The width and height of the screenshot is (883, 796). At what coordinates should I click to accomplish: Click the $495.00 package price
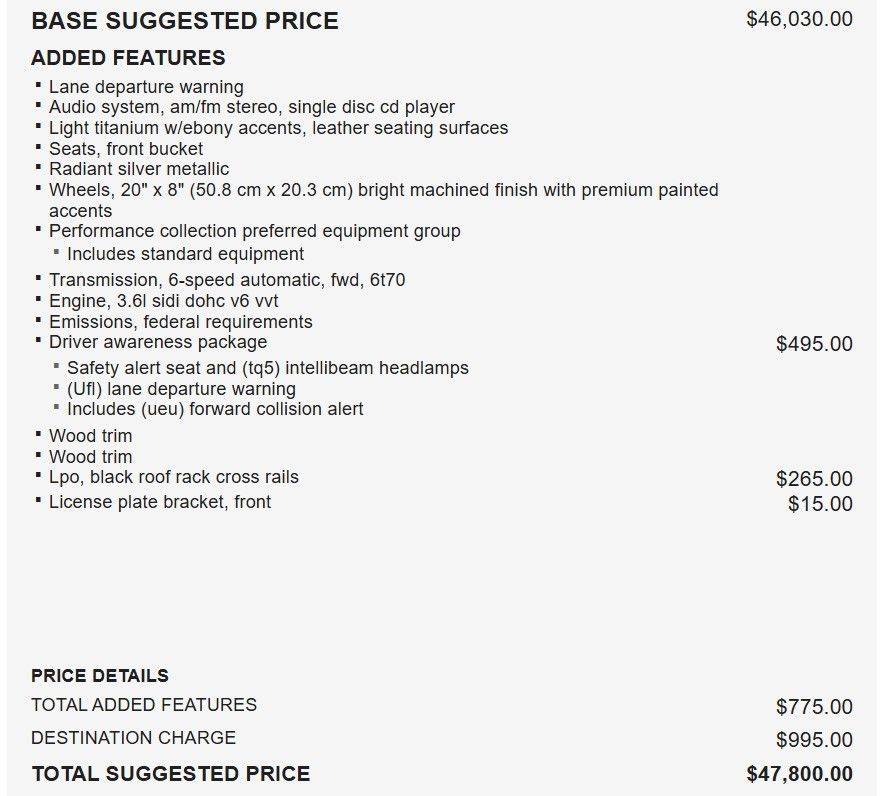(x=814, y=344)
